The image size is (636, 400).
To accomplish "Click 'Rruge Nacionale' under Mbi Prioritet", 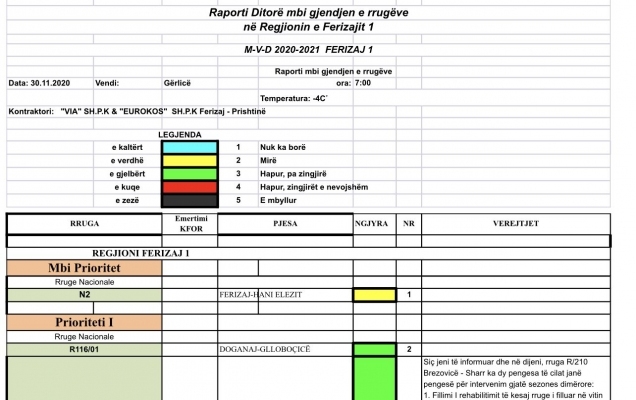I will click(x=84, y=282).
